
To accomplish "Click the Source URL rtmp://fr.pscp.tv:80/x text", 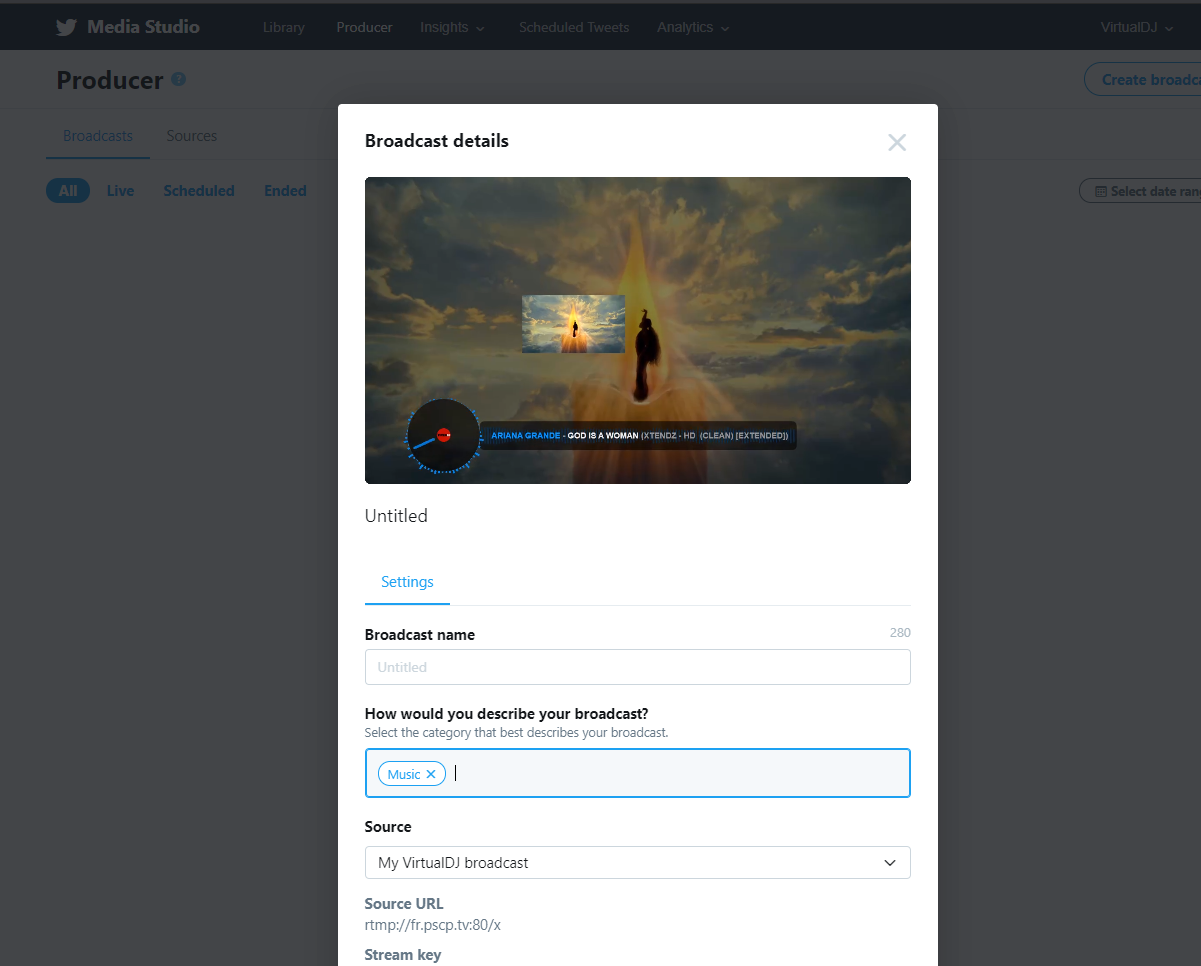I will 433,925.
